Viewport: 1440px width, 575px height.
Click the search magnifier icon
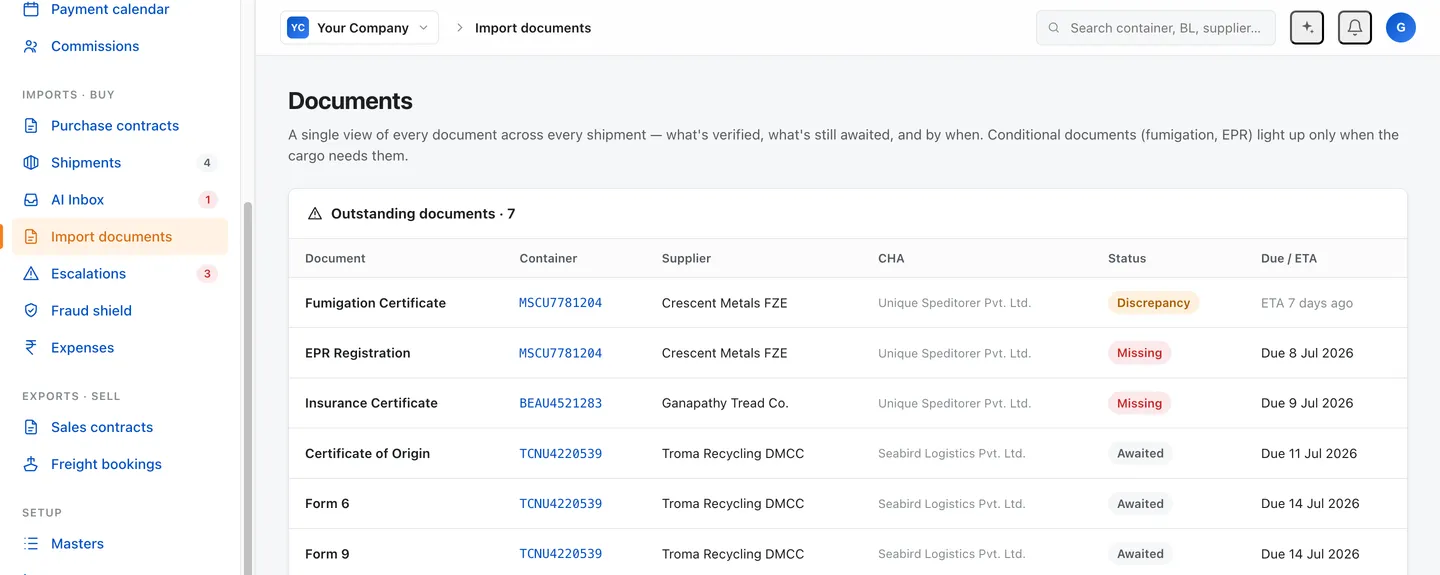click(1054, 28)
